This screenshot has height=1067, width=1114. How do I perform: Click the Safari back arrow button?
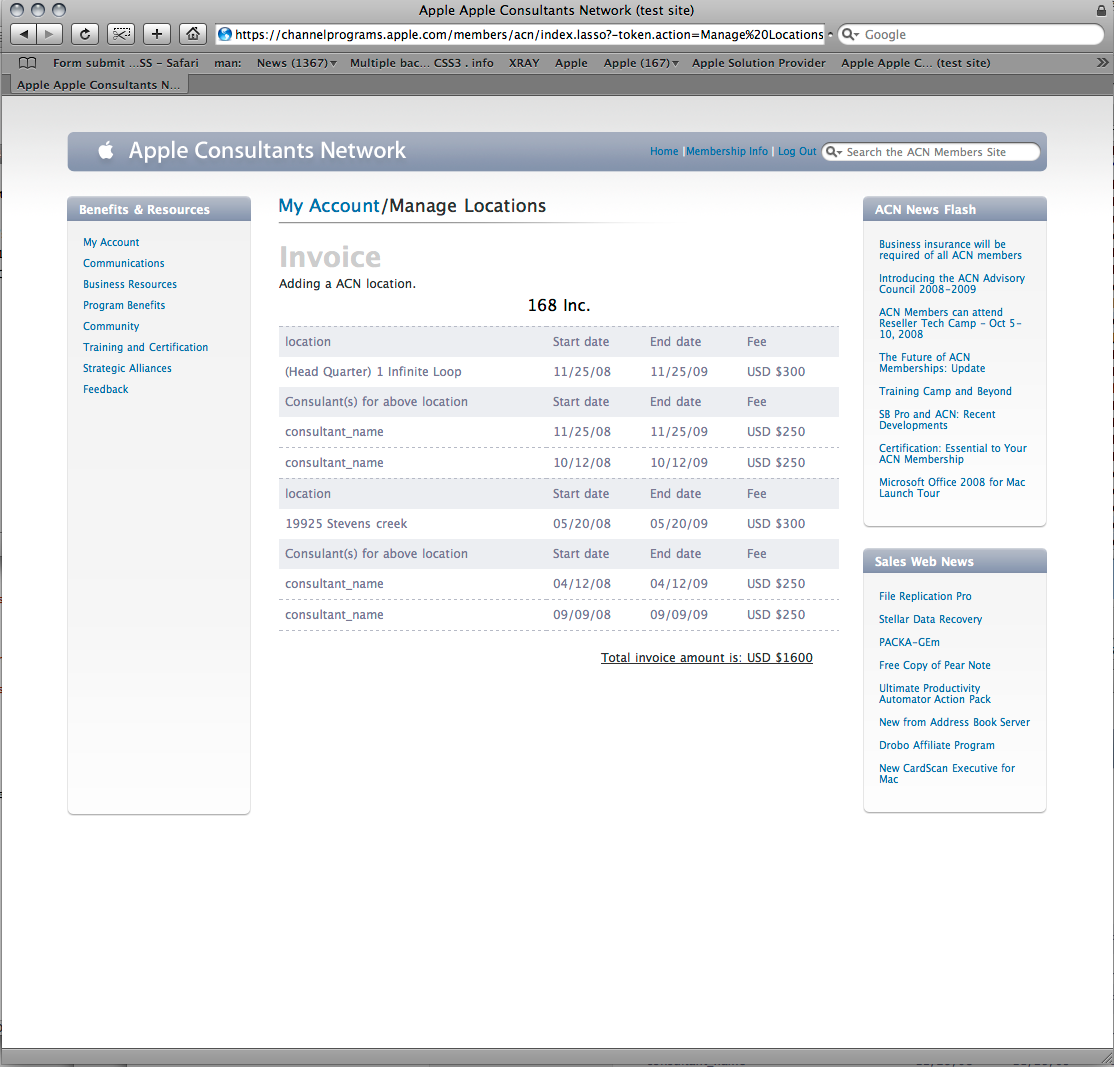[x=23, y=34]
